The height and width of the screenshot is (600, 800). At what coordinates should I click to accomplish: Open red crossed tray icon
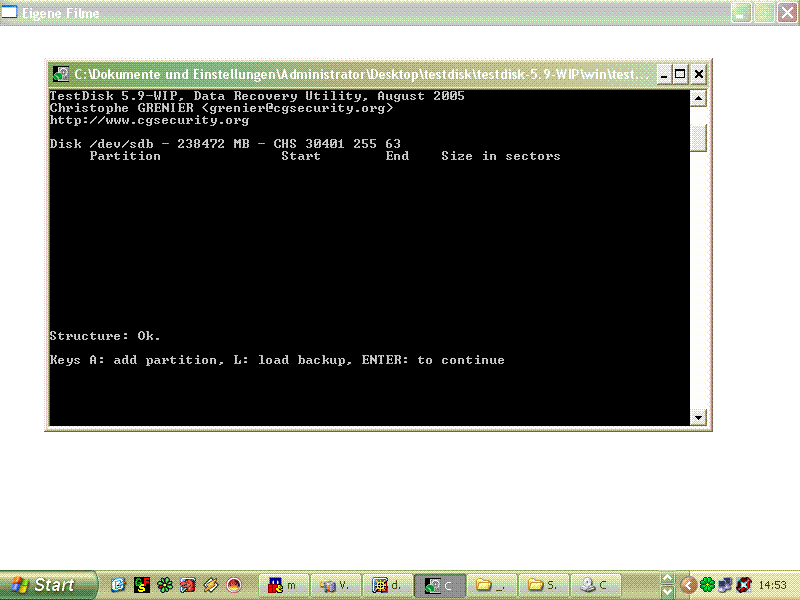744,585
